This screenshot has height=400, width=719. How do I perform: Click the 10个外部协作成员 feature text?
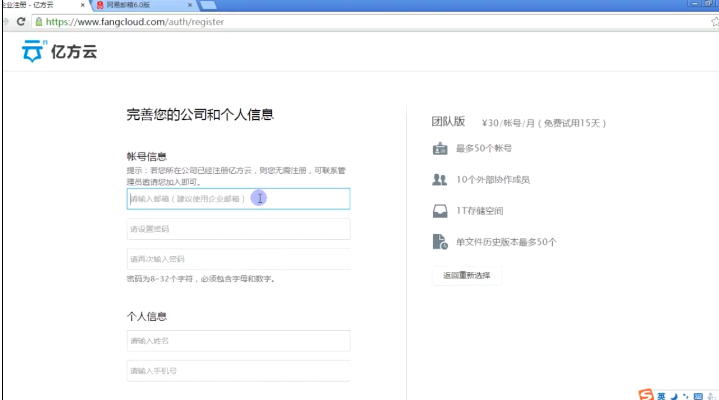click(493, 179)
